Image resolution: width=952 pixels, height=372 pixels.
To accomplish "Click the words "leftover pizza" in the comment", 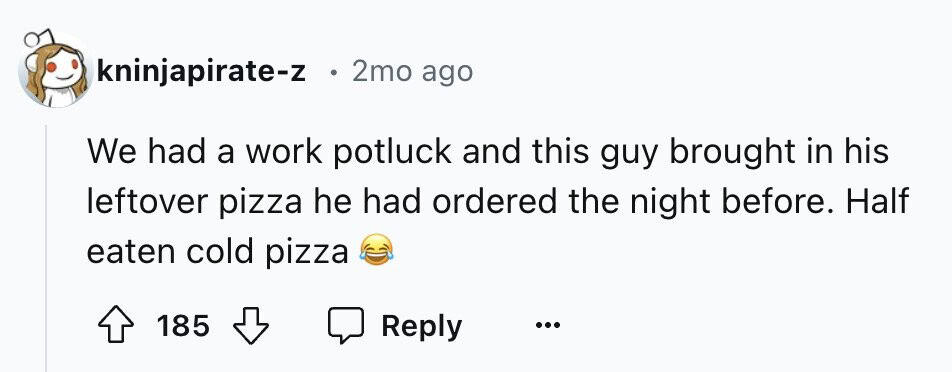I will click(194, 202).
